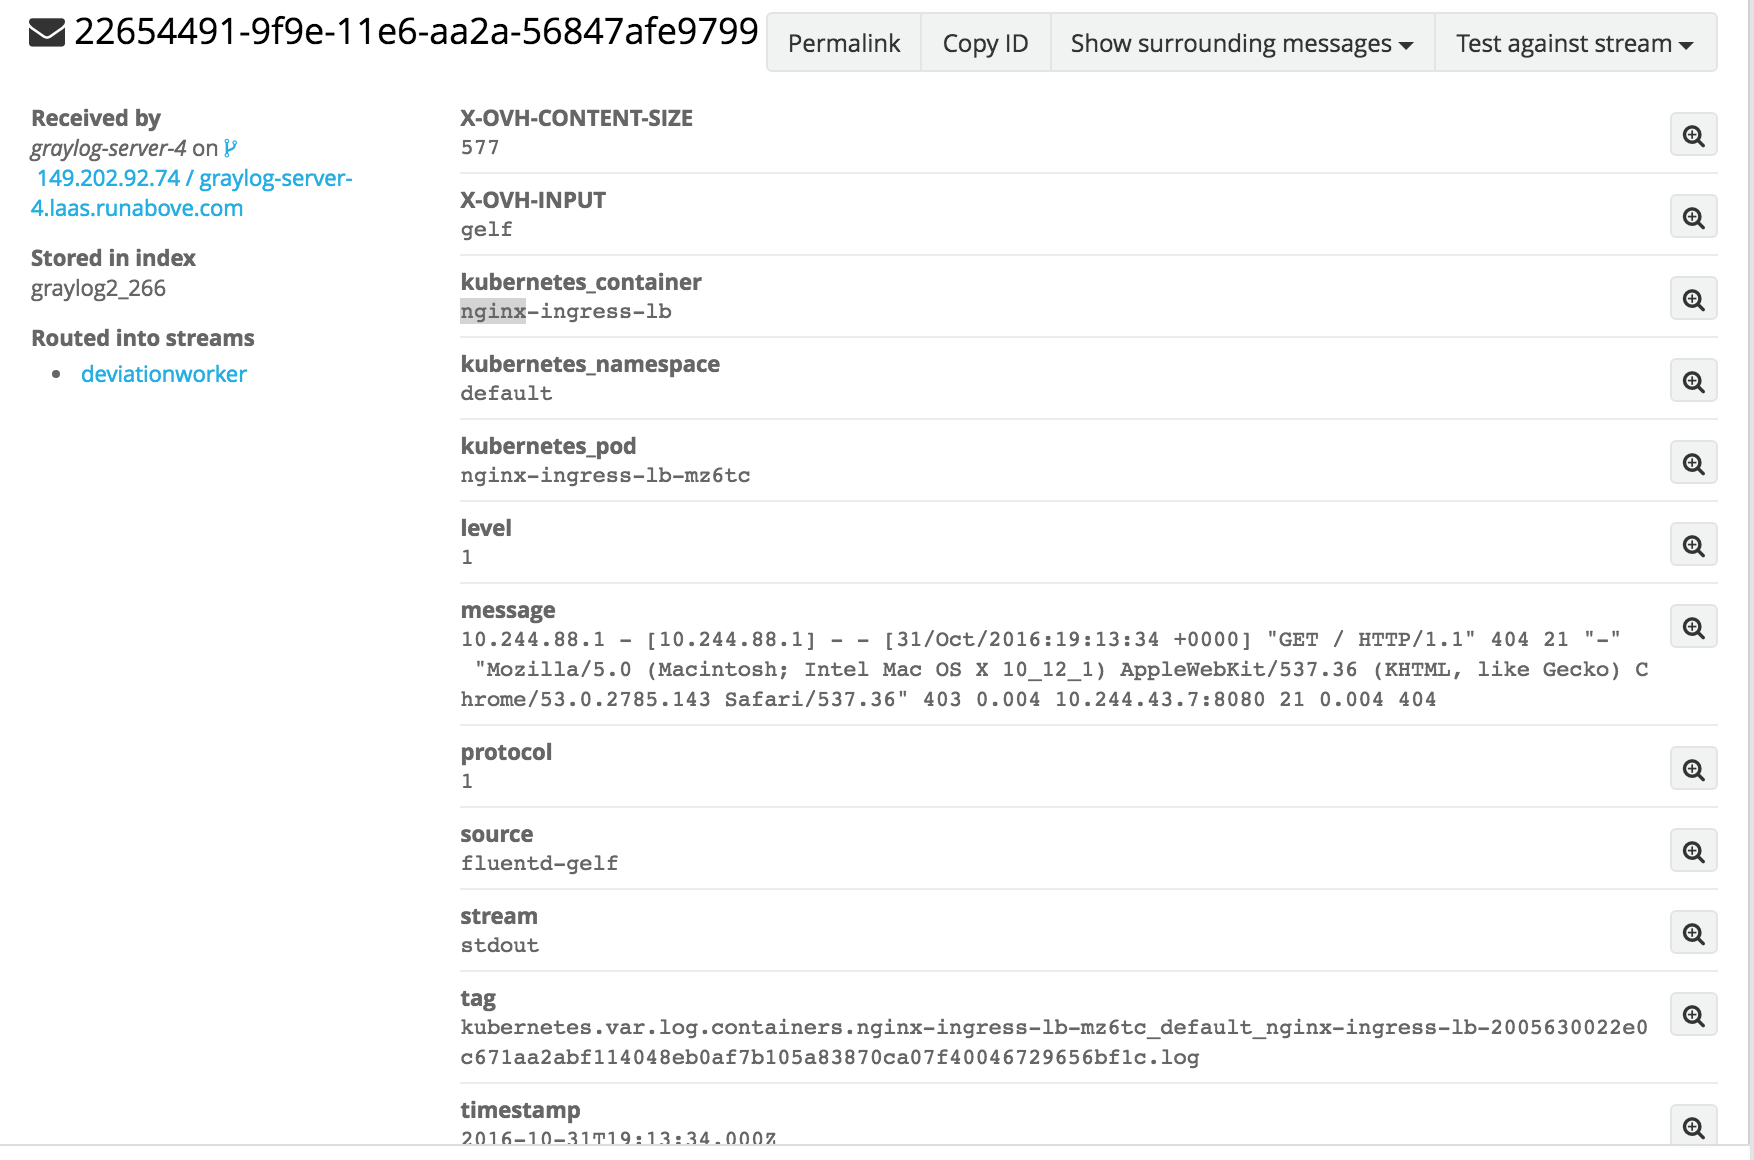Screen dimensions: 1754x1160
Task: Click the Stored in index label
Action: 113,258
